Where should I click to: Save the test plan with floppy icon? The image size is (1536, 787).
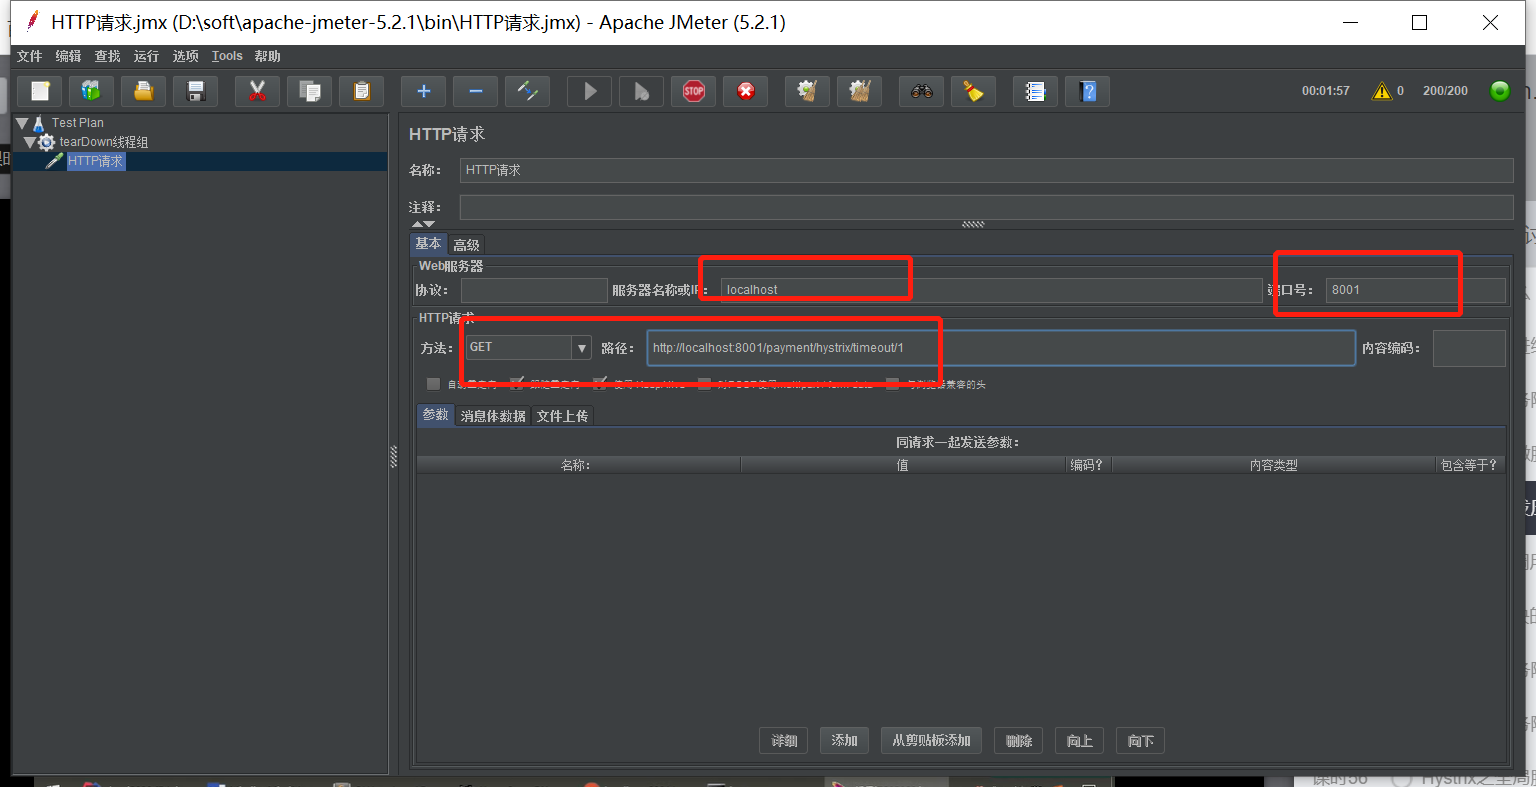[196, 91]
